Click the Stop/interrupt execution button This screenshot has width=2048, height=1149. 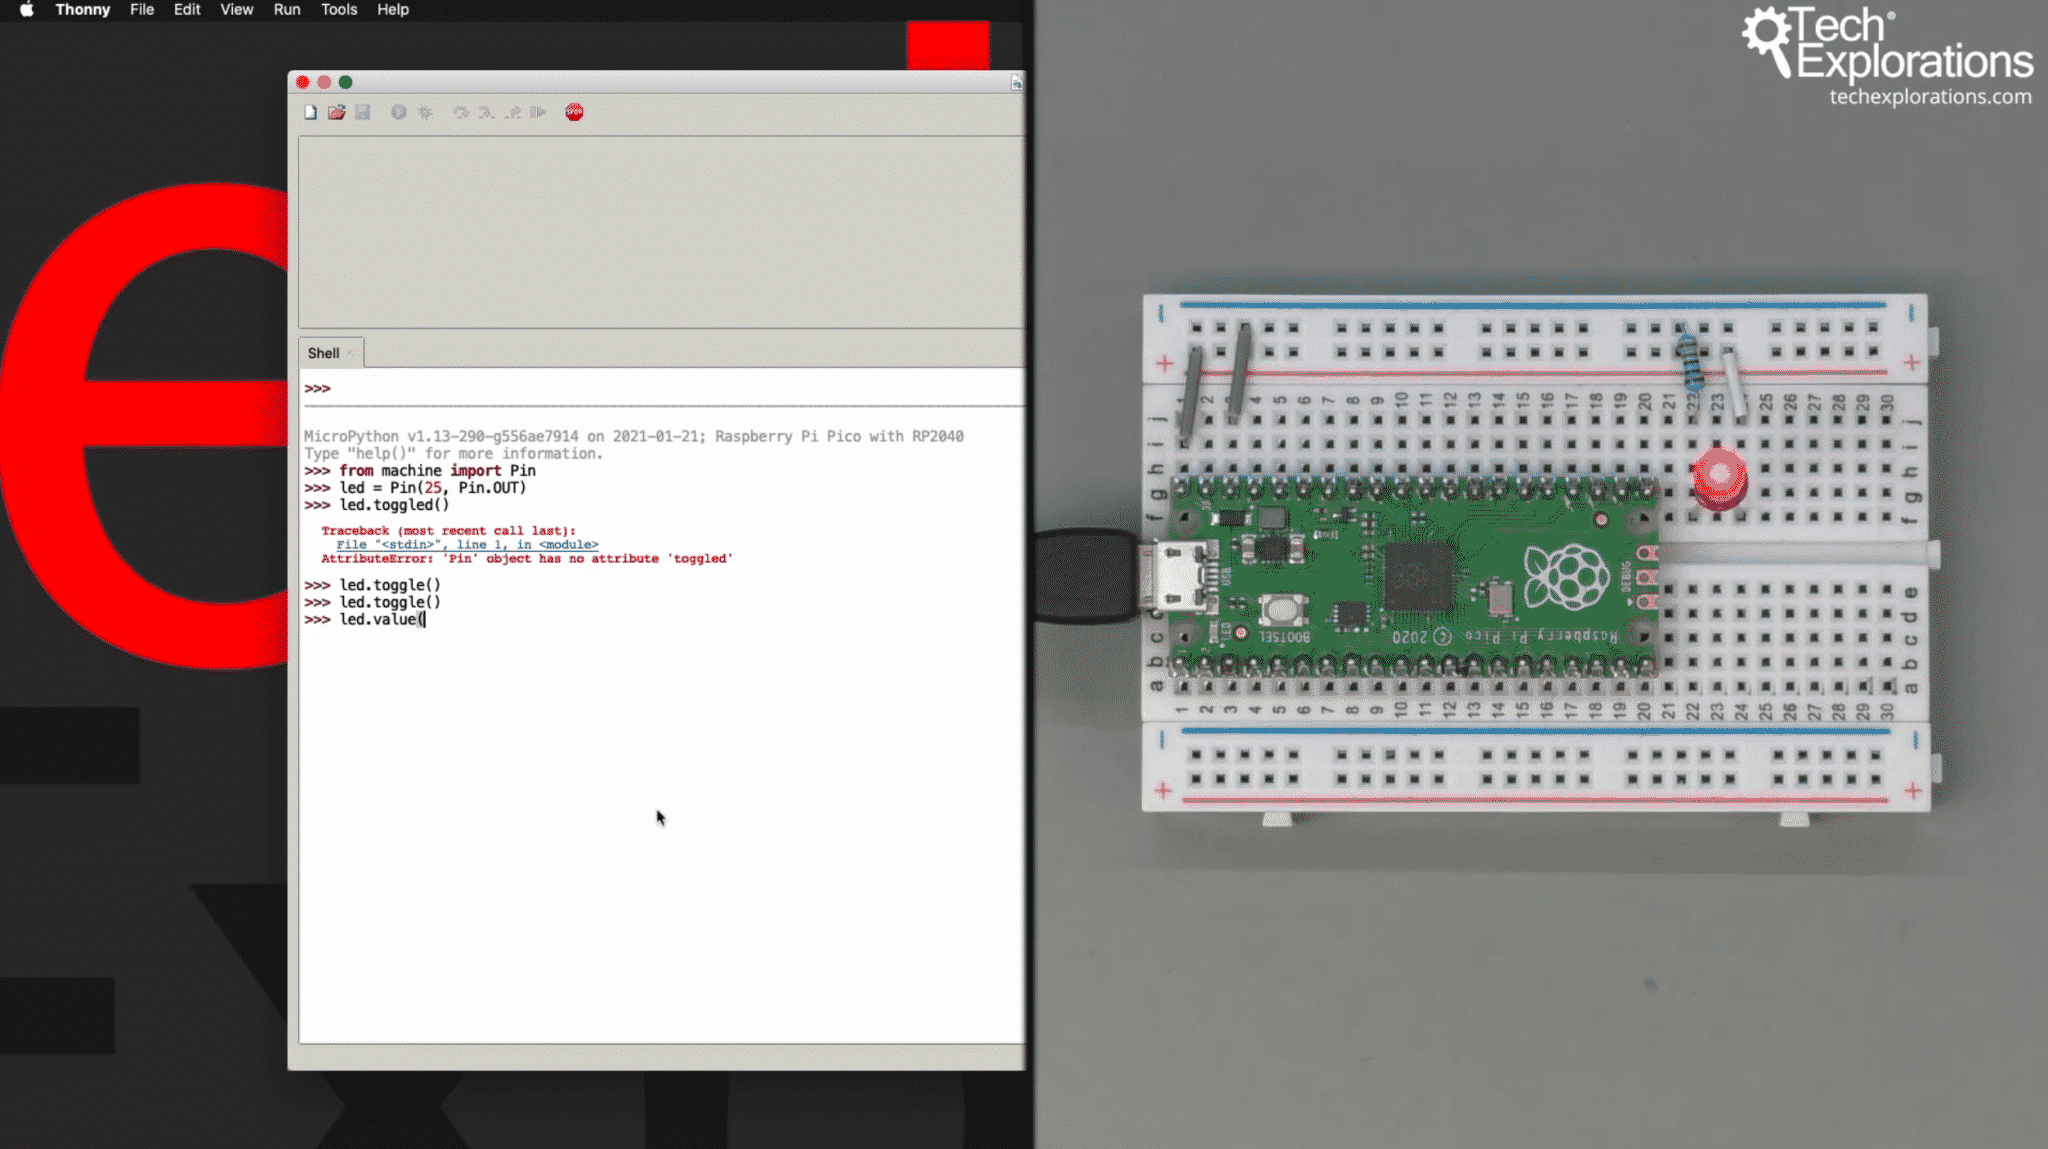tap(574, 111)
